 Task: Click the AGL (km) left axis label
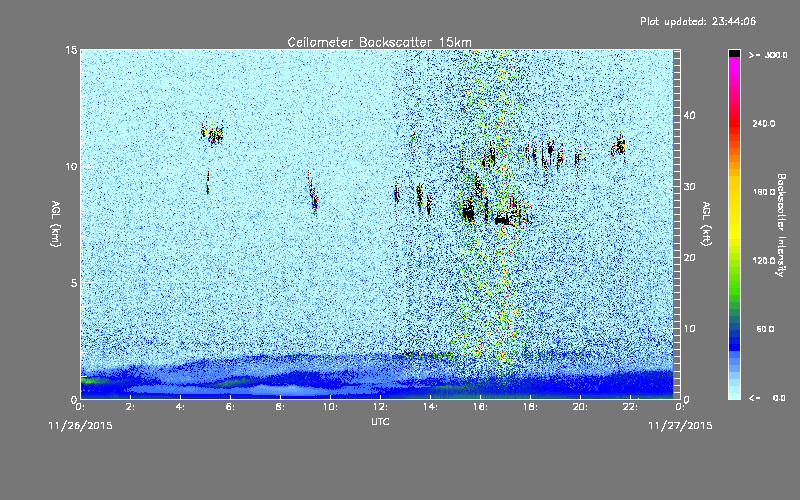(56, 223)
